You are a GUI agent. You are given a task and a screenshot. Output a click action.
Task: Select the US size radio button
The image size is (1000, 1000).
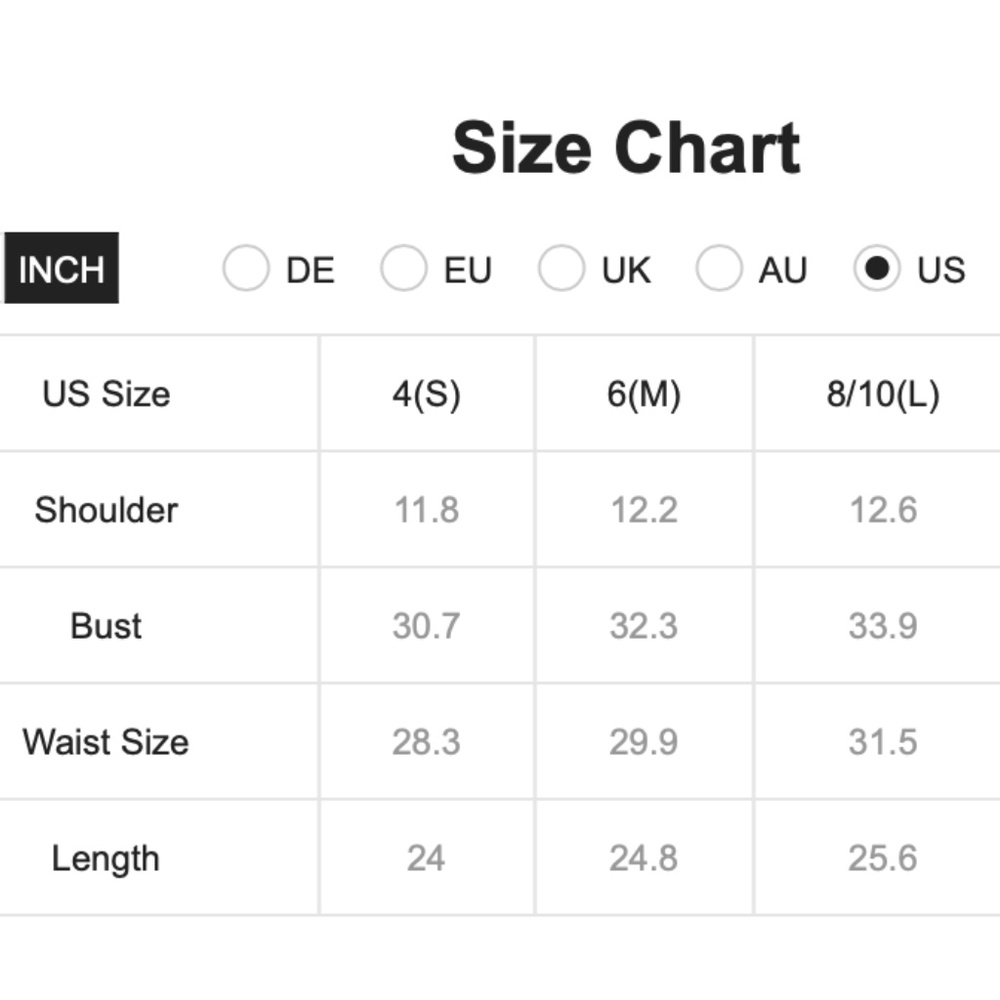[x=877, y=268]
